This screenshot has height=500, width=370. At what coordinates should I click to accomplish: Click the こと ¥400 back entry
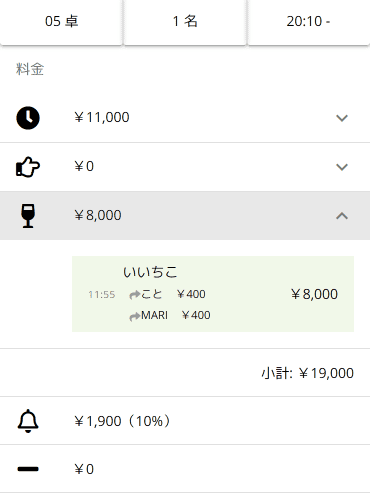coord(167,294)
